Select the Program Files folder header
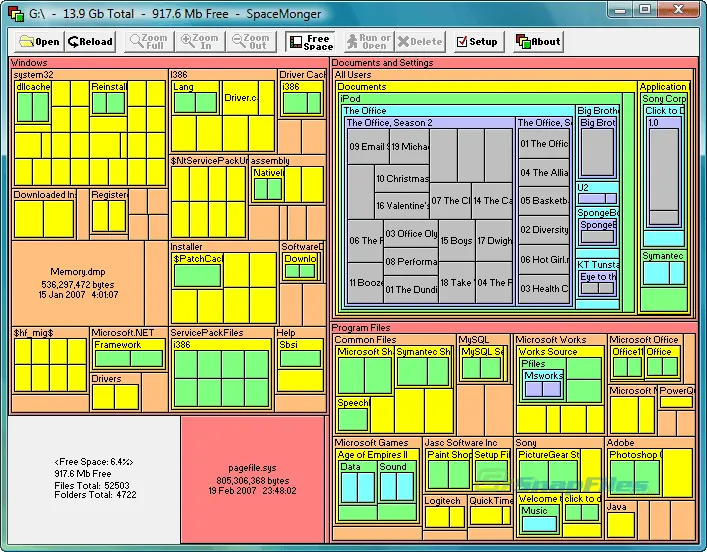Image resolution: width=707 pixels, height=552 pixels. tap(361, 328)
